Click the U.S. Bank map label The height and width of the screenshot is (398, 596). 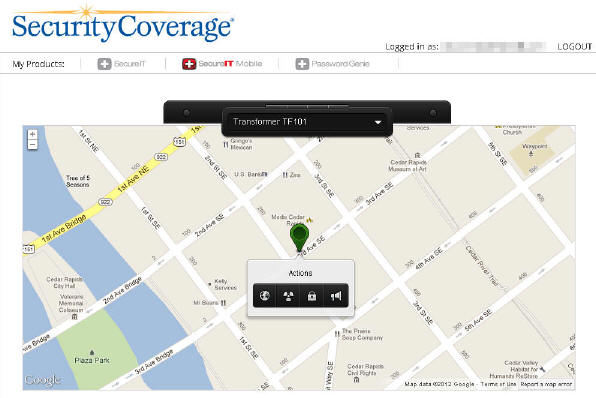point(248,174)
